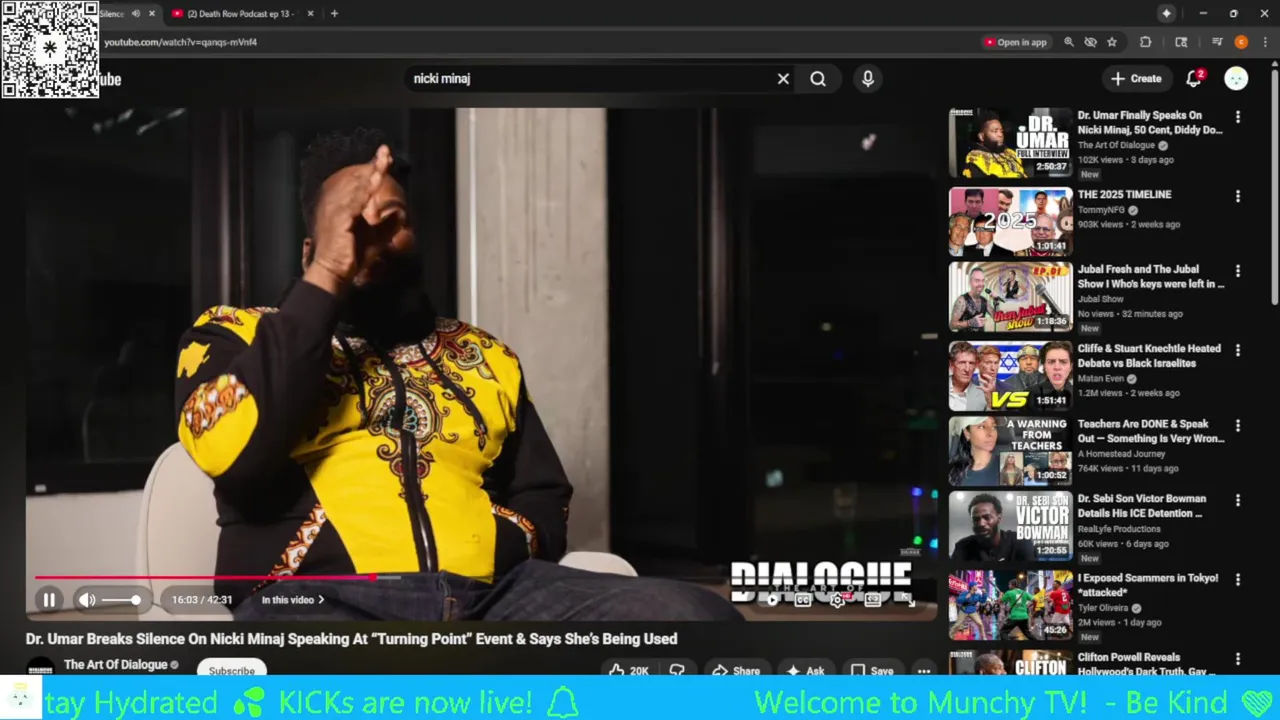1280x720 pixels.
Task: Close the 'Death Row Podcast ep 13' tab
Action: pos(310,14)
